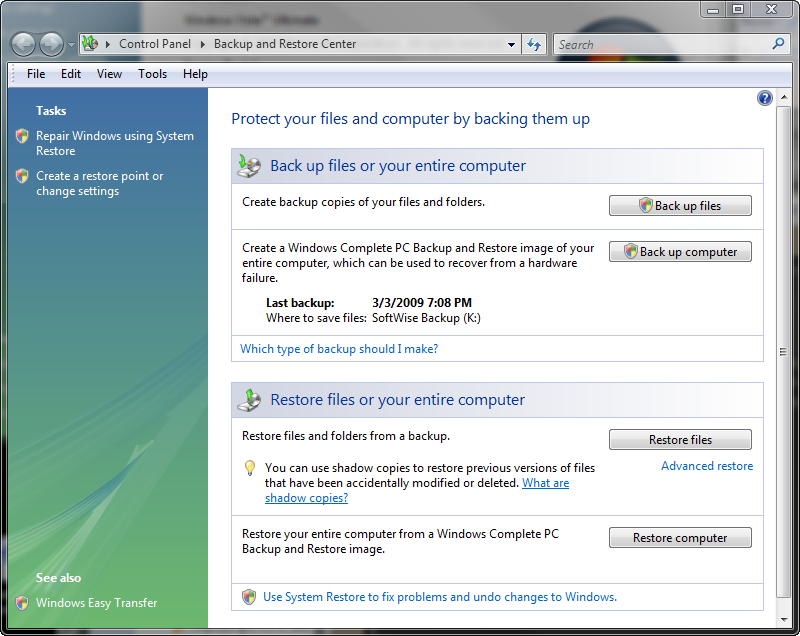Screen dimensions: 800x636
Task: Click the Refresh button in address bar
Action: tap(534, 44)
